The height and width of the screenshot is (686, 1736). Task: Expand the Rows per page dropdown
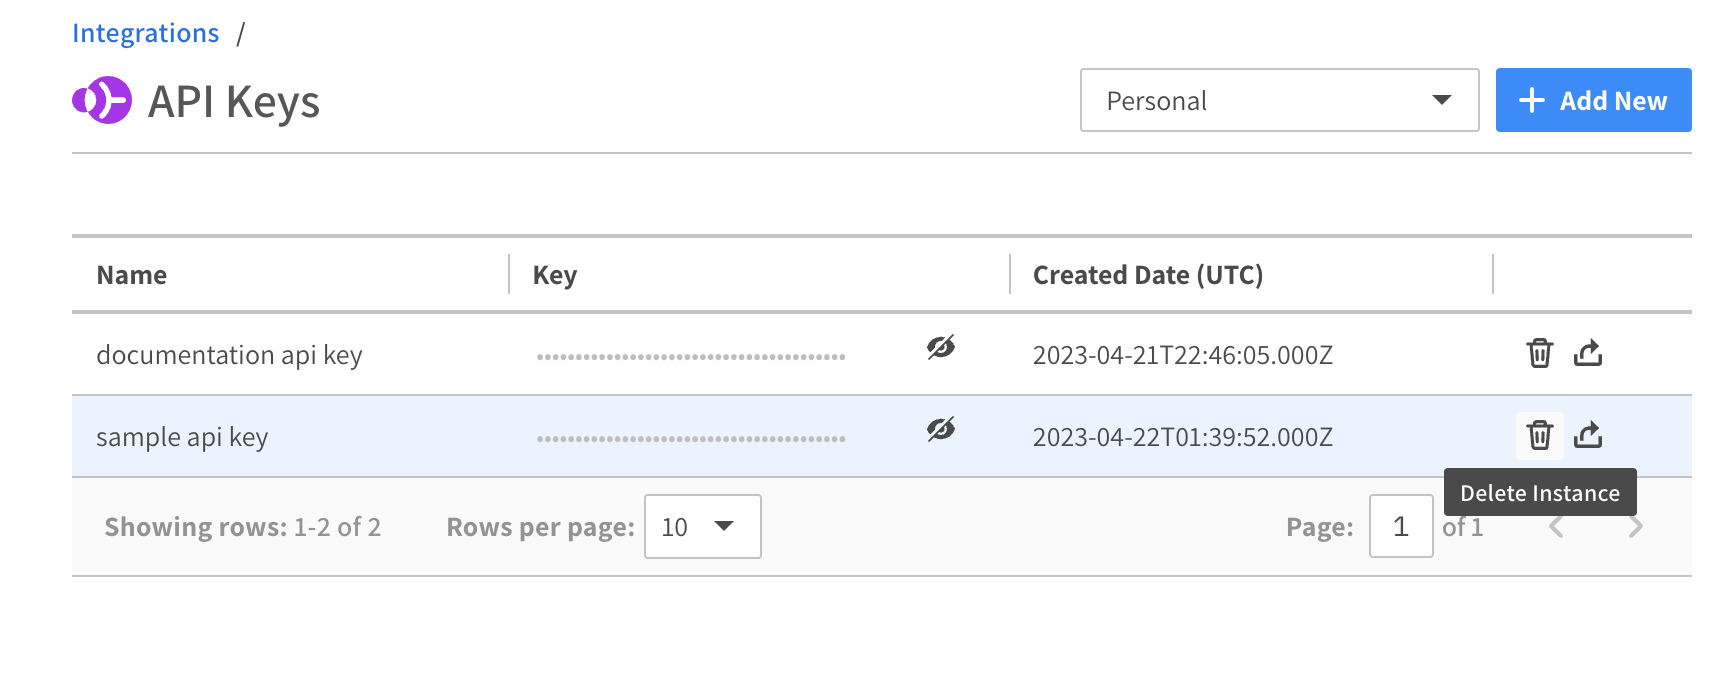[x=702, y=526]
